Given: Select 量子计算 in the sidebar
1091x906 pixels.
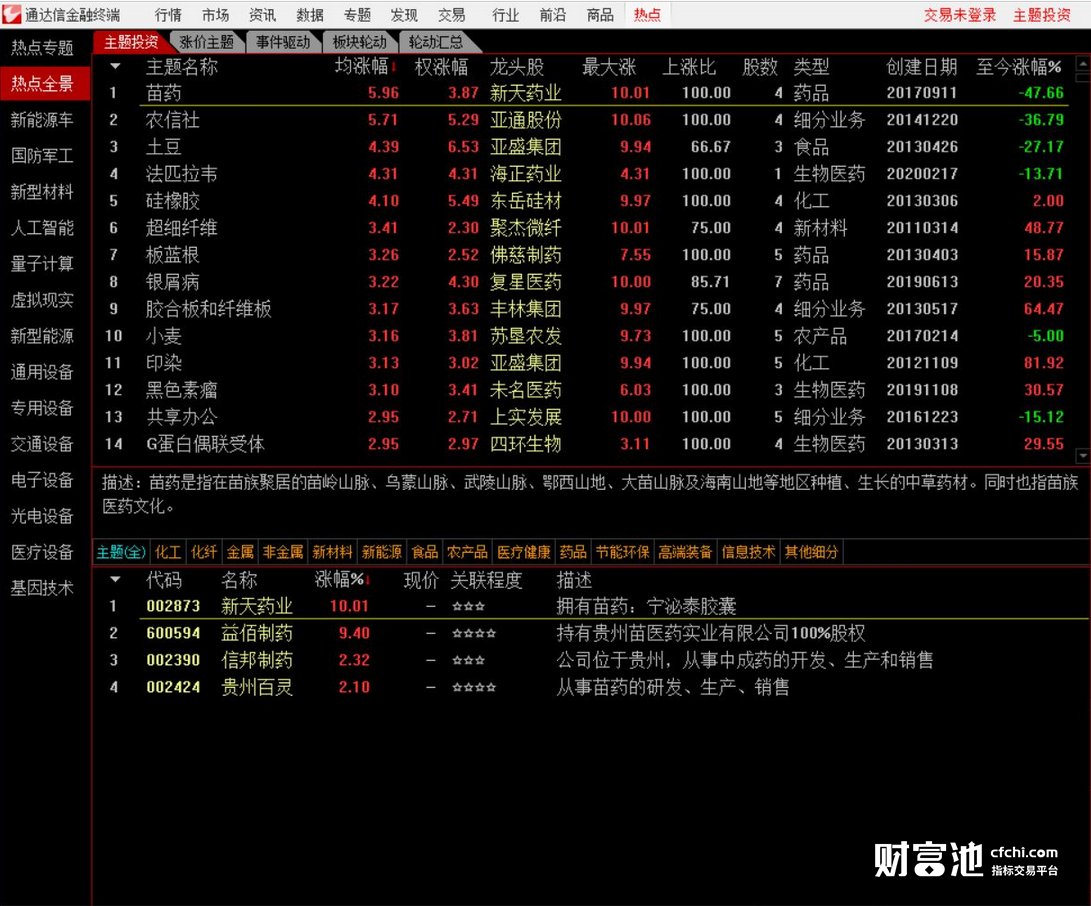Looking at the screenshot, I should pyautogui.click(x=42, y=264).
